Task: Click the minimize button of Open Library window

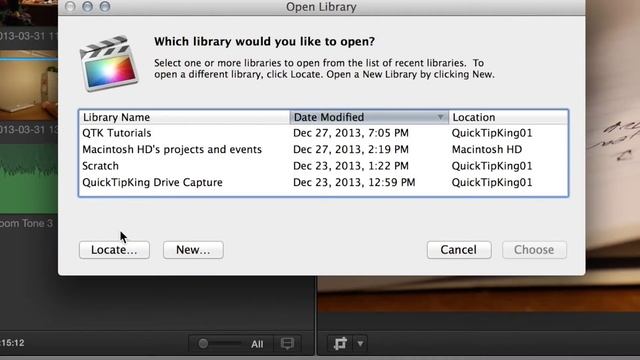Action: click(x=87, y=6)
